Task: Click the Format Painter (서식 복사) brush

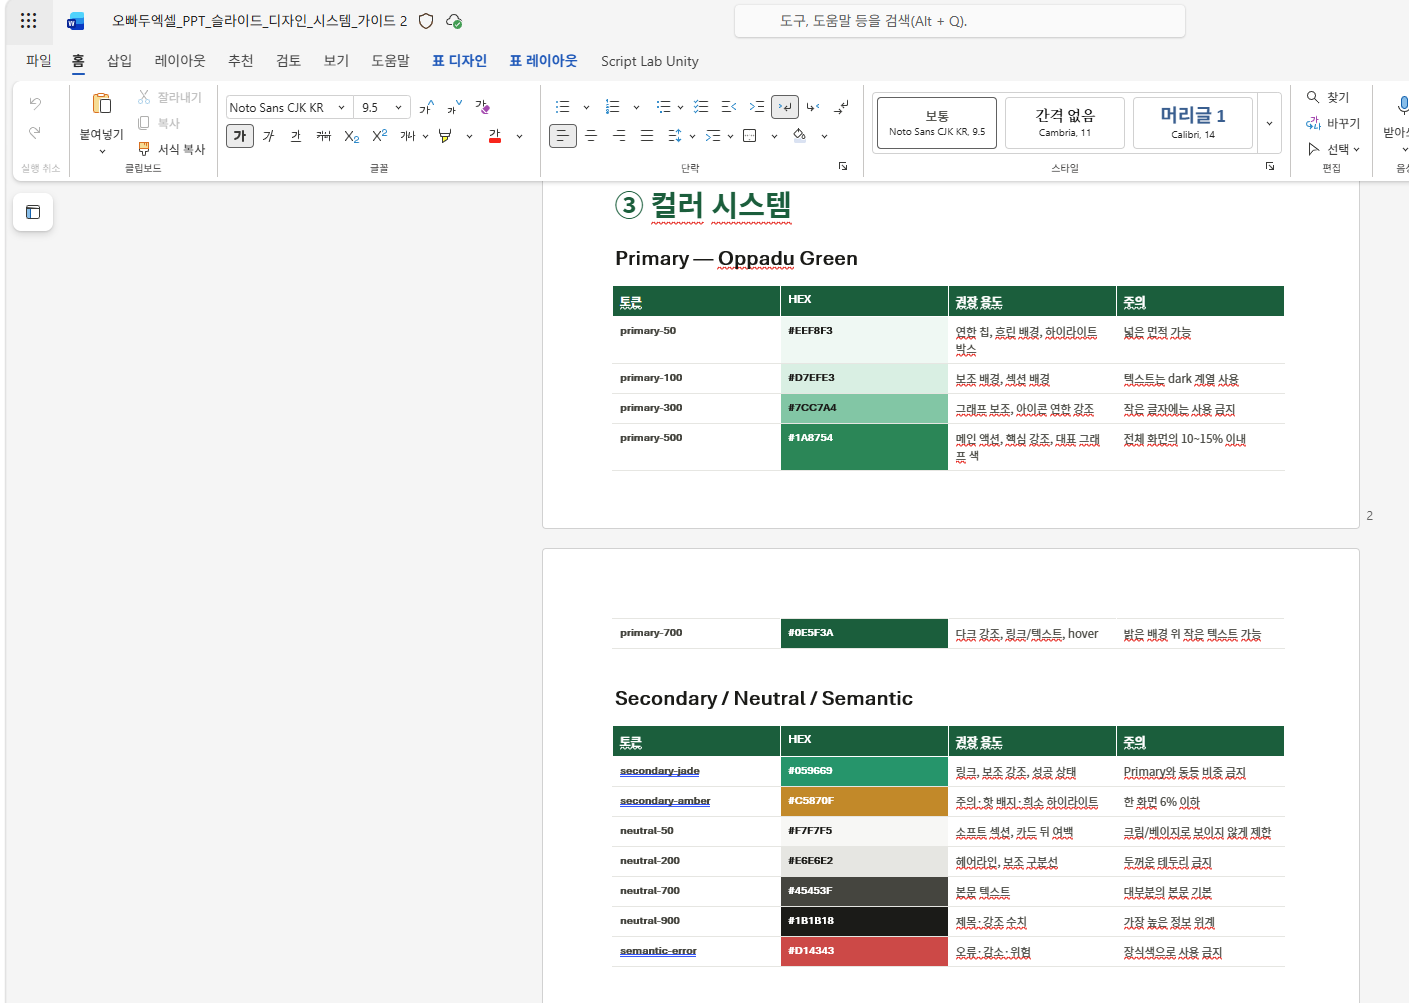Action: pos(144,149)
